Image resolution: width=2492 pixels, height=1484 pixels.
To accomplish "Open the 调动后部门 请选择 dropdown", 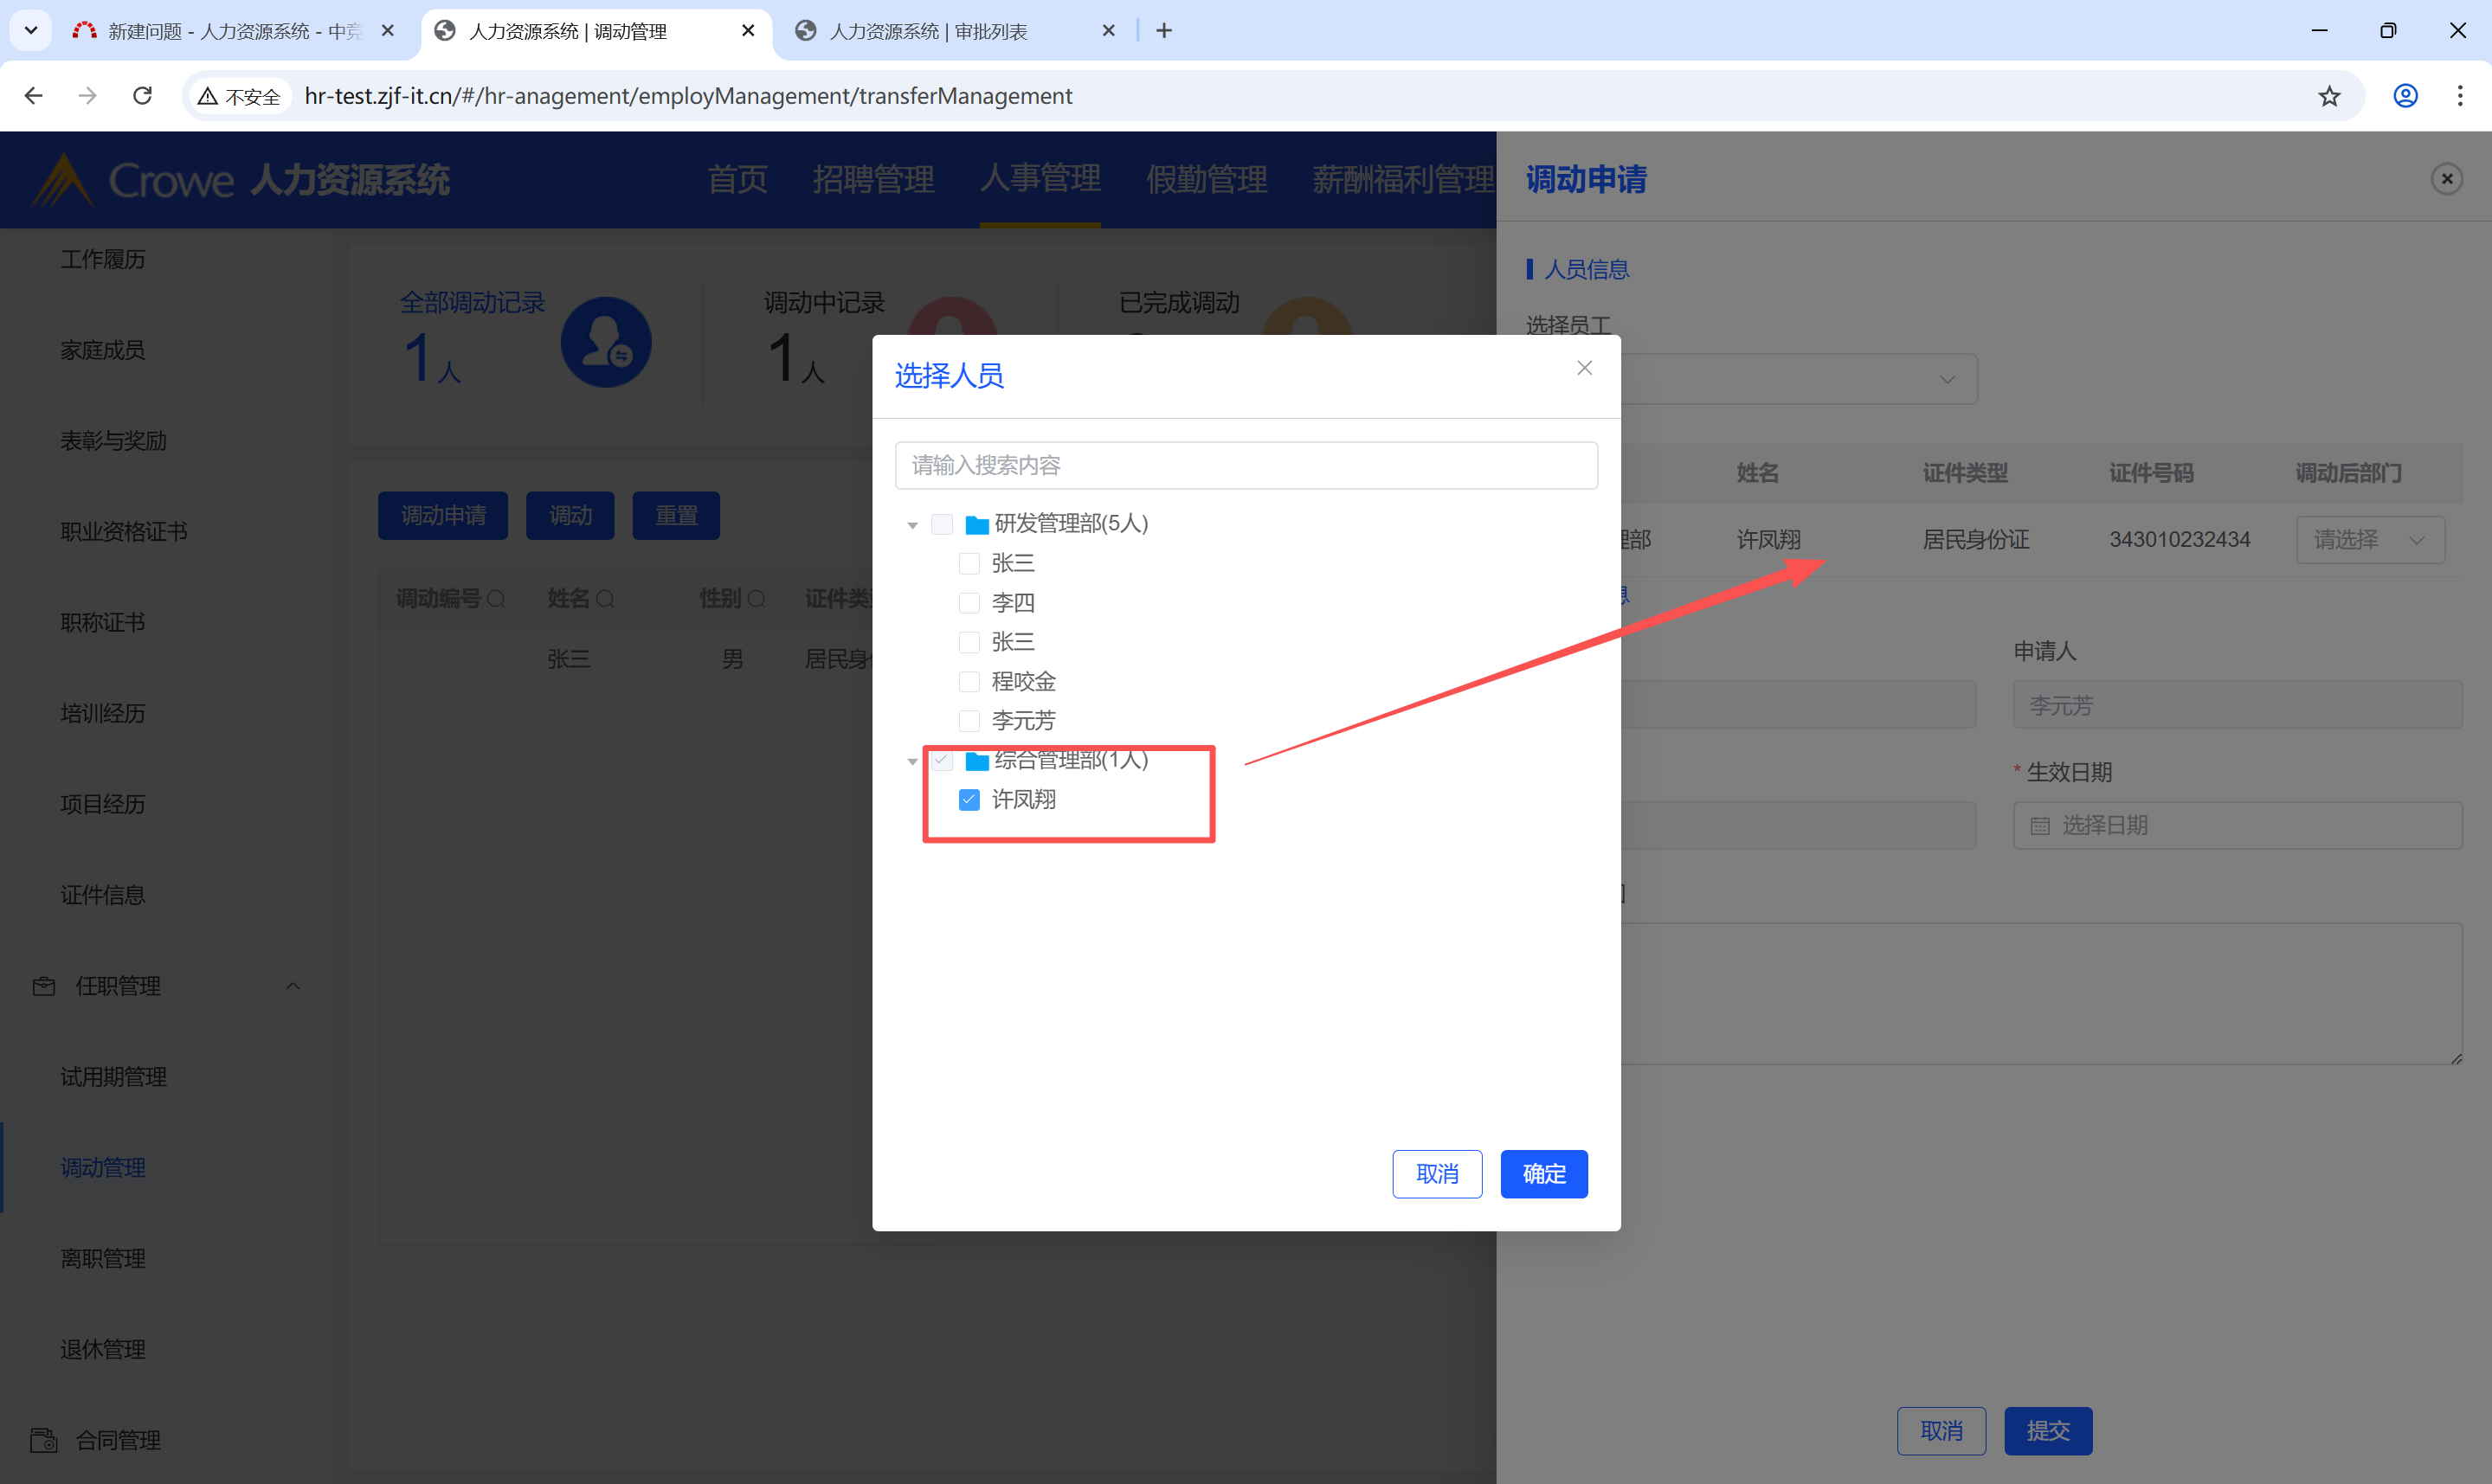I will (x=2369, y=540).
